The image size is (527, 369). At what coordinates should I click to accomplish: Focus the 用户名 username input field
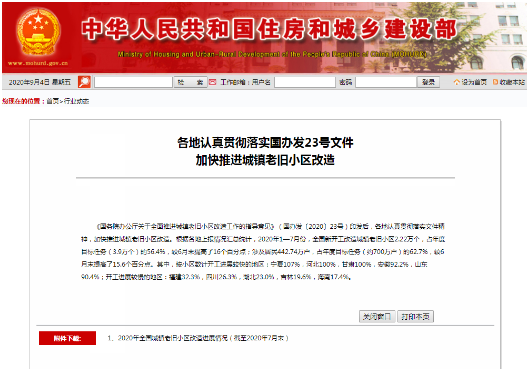[305, 82]
